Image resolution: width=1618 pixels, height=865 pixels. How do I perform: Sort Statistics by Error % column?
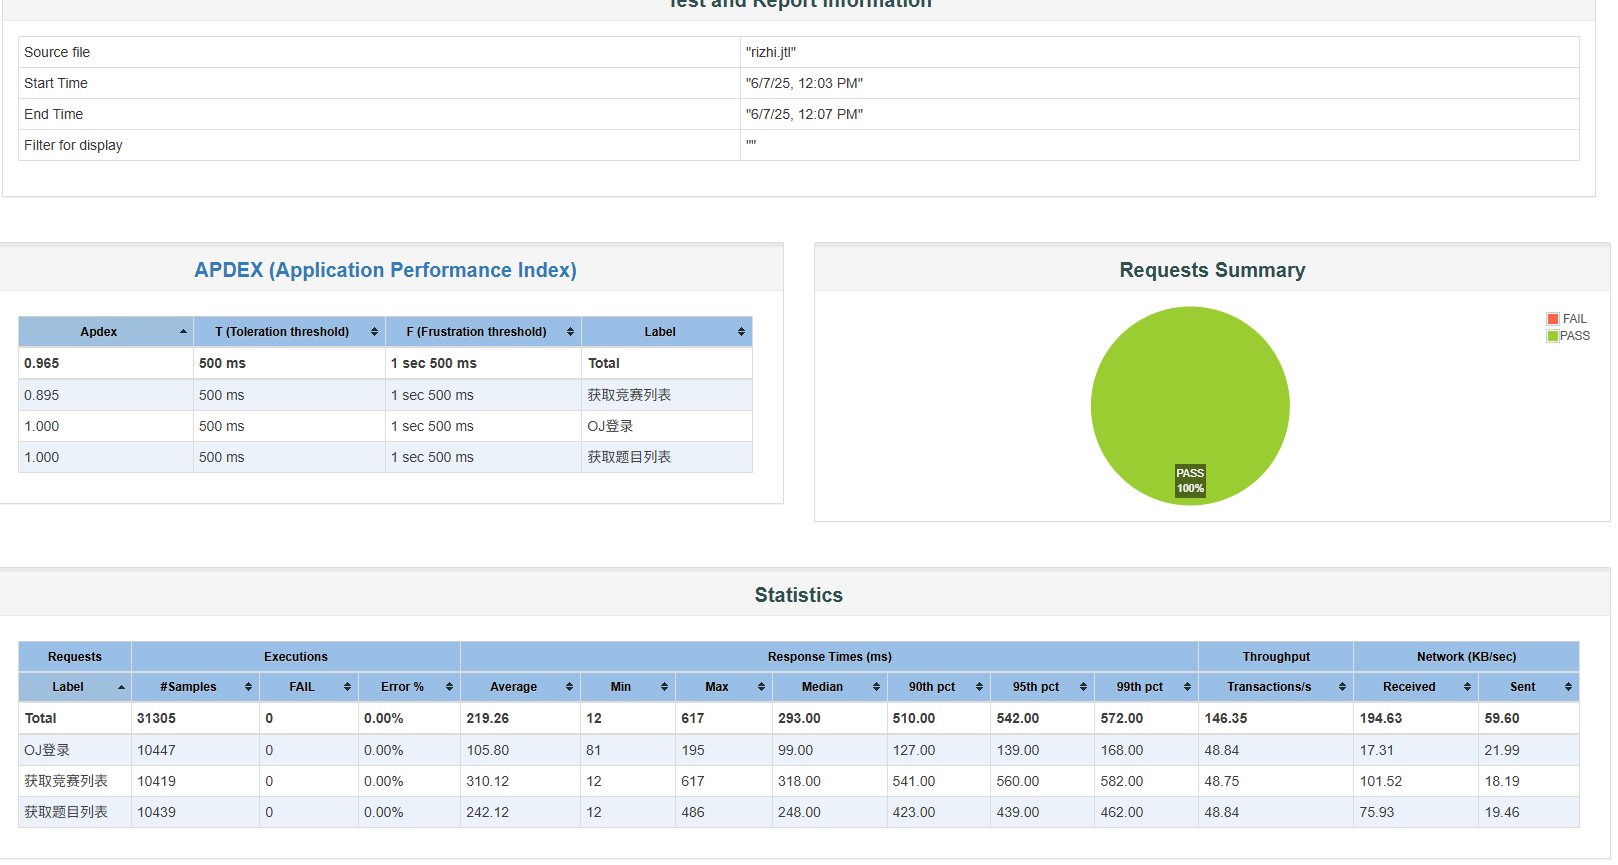(409, 687)
